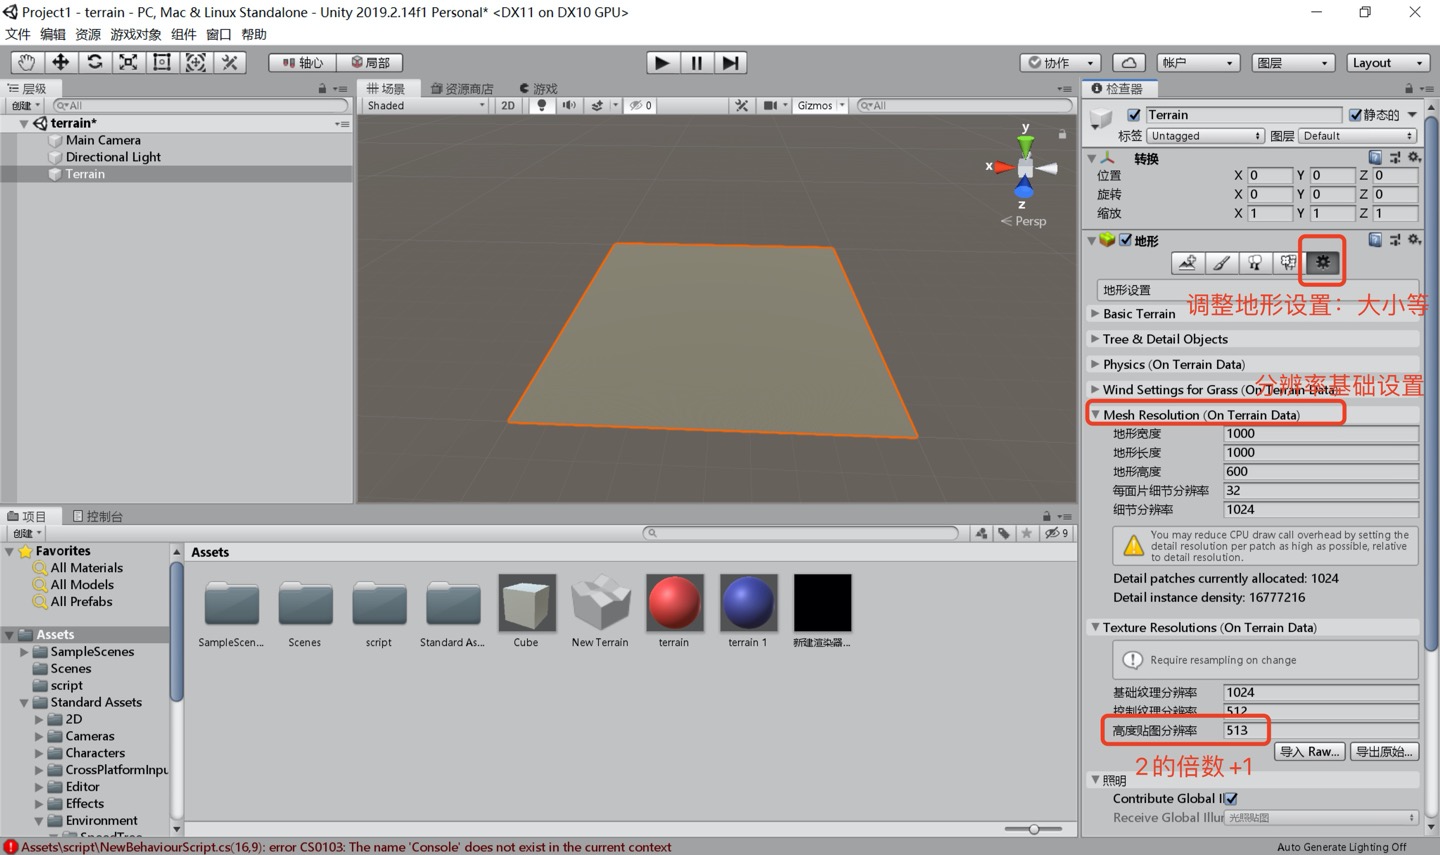Open the Untagged tag dropdown
The width and height of the screenshot is (1440, 855).
coord(1205,136)
